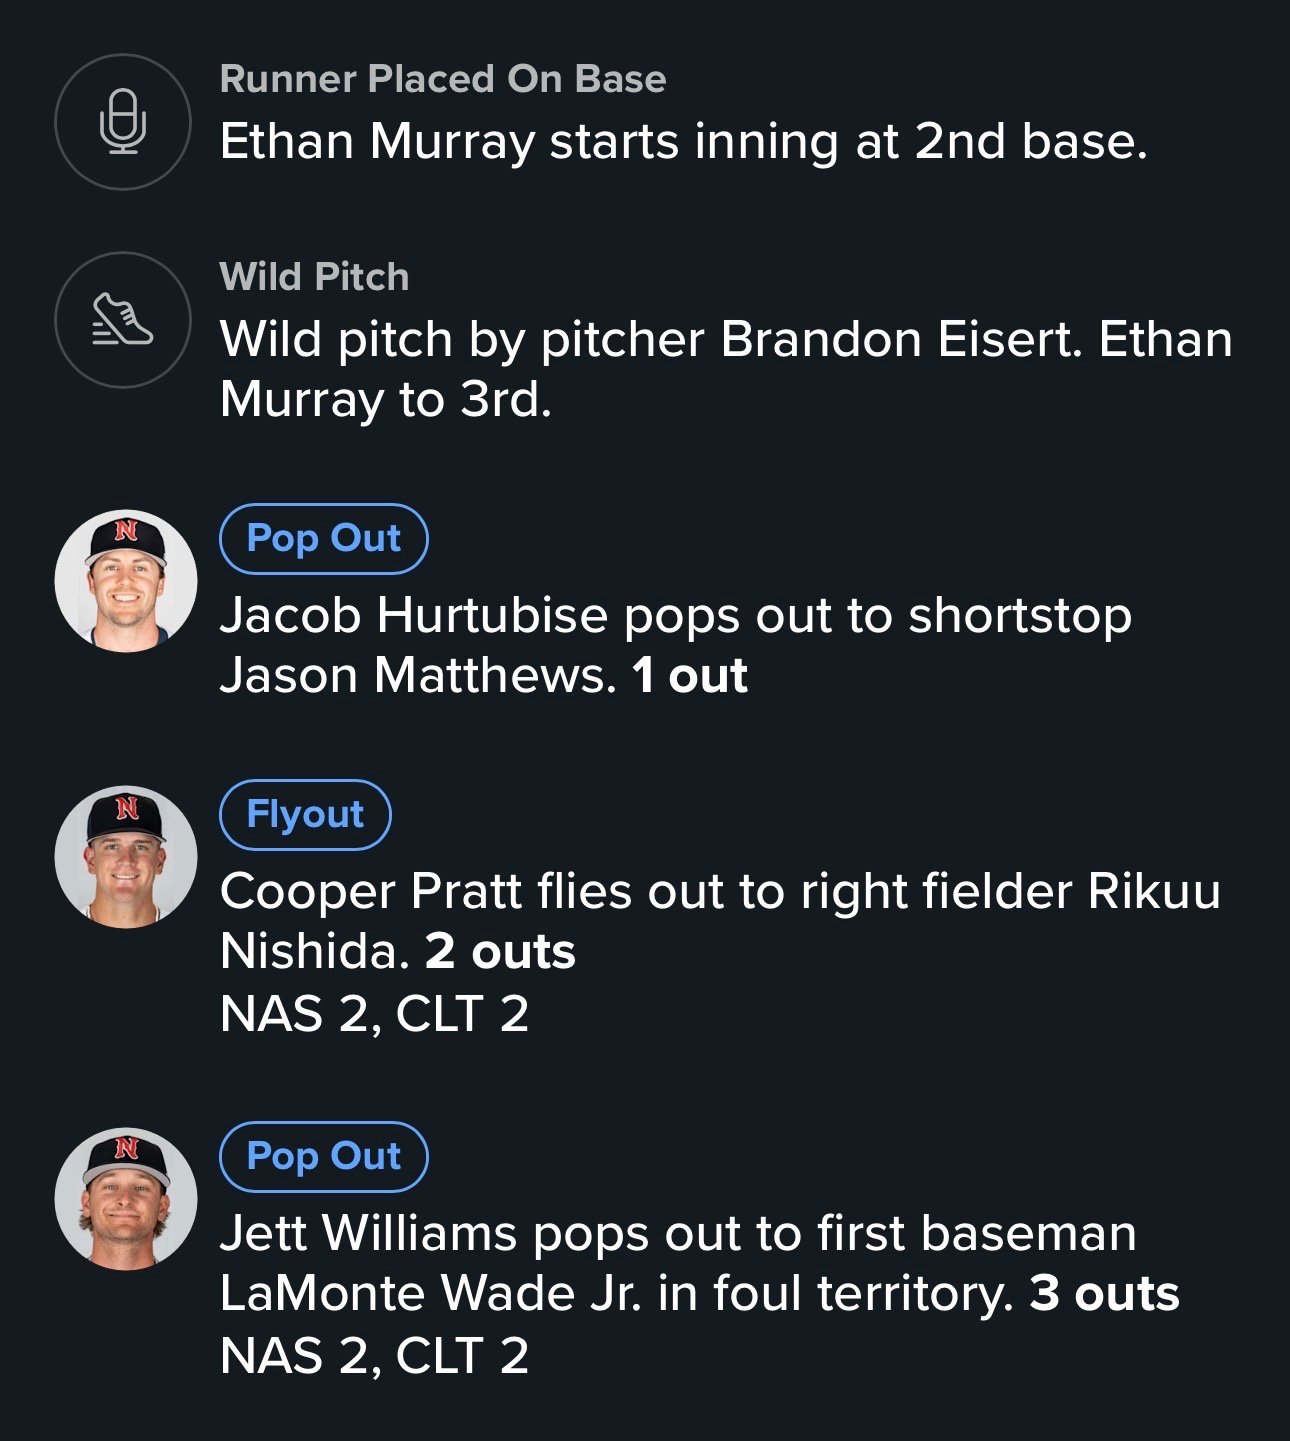Open Jacob Hurtubise's player headshot

[x=126, y=581]
